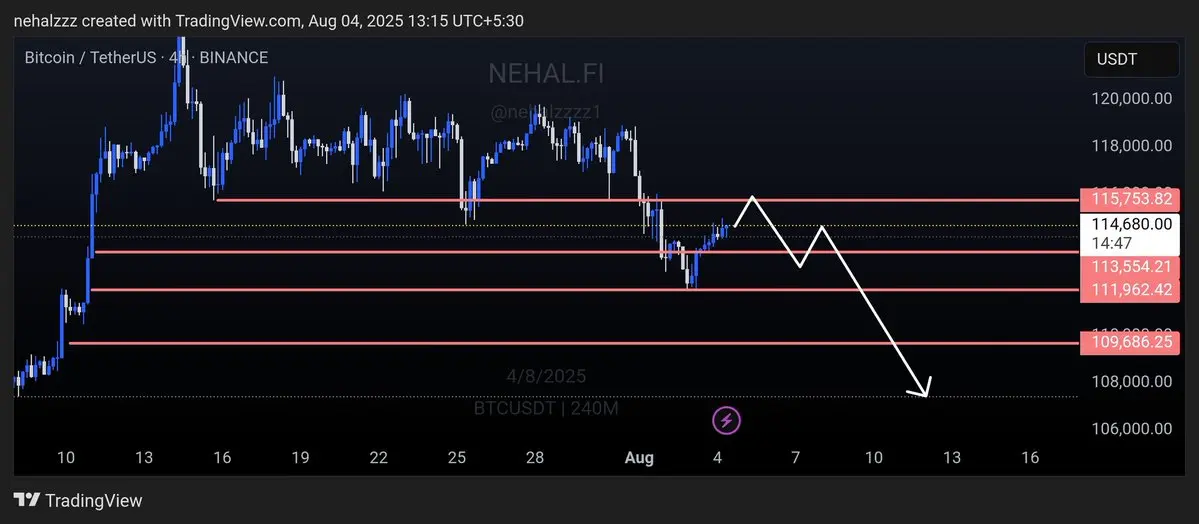Click the 115,753.82 price label
The width and height of the screenshot is (1199, 524).
tap(1129, 200)
